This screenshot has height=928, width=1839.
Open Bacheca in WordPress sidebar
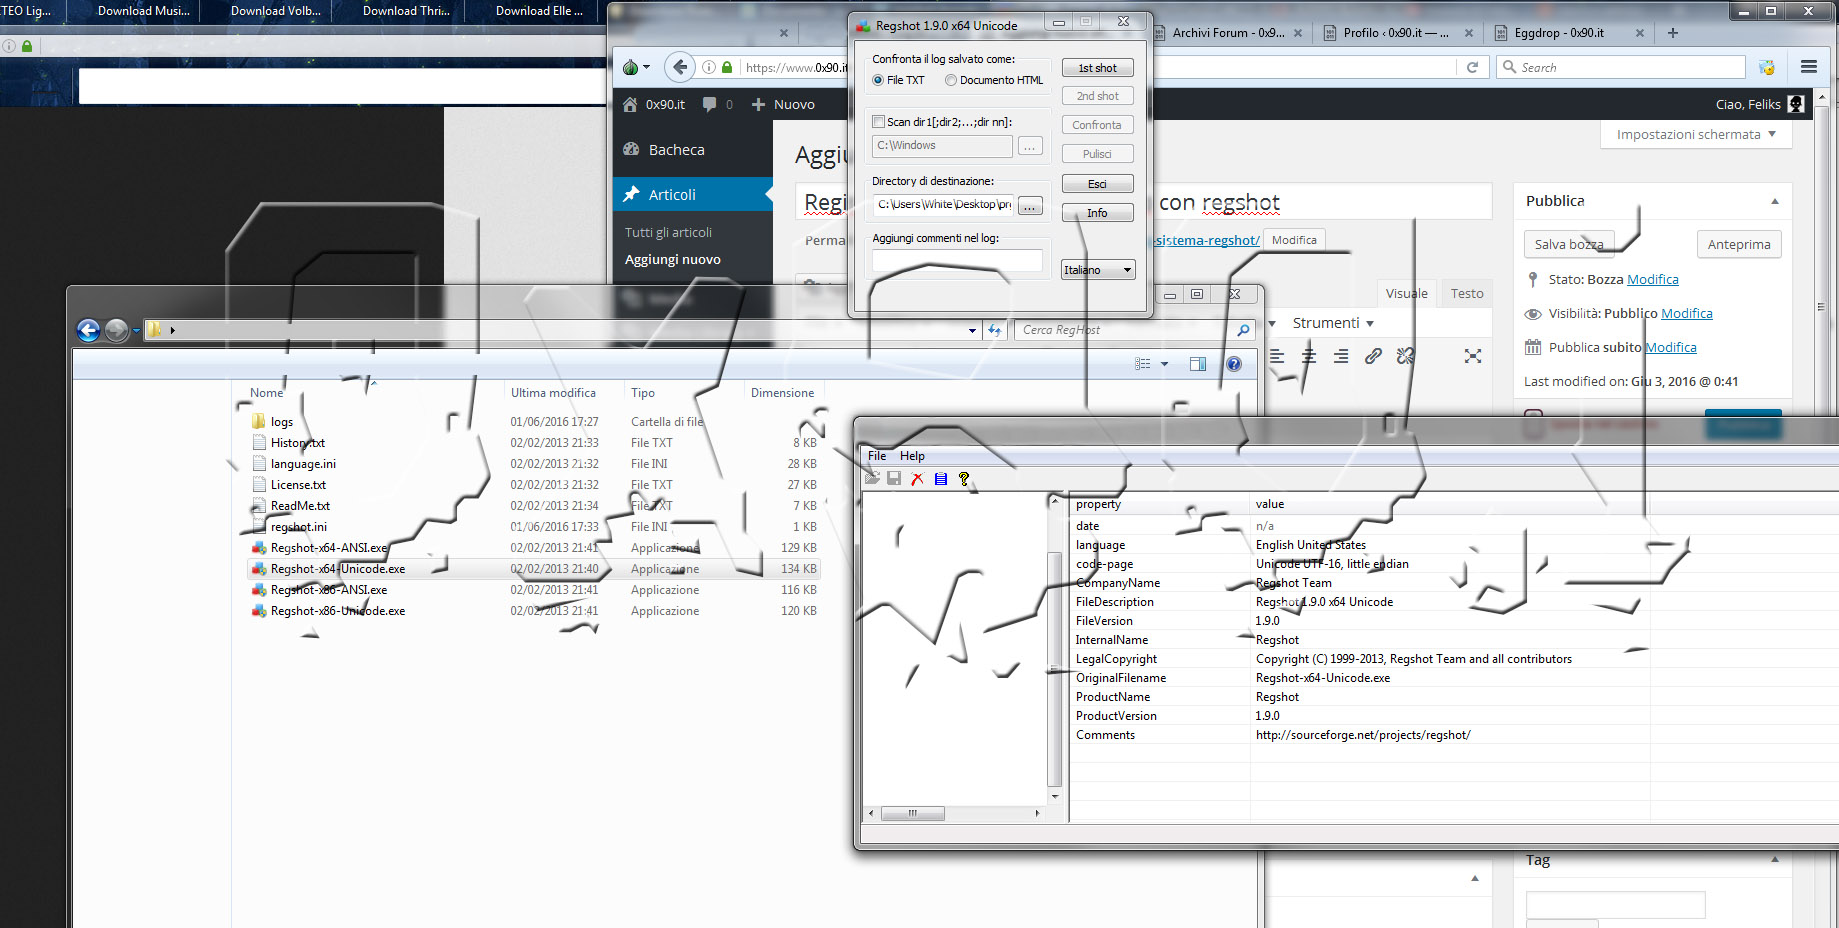tap(676, 149)
